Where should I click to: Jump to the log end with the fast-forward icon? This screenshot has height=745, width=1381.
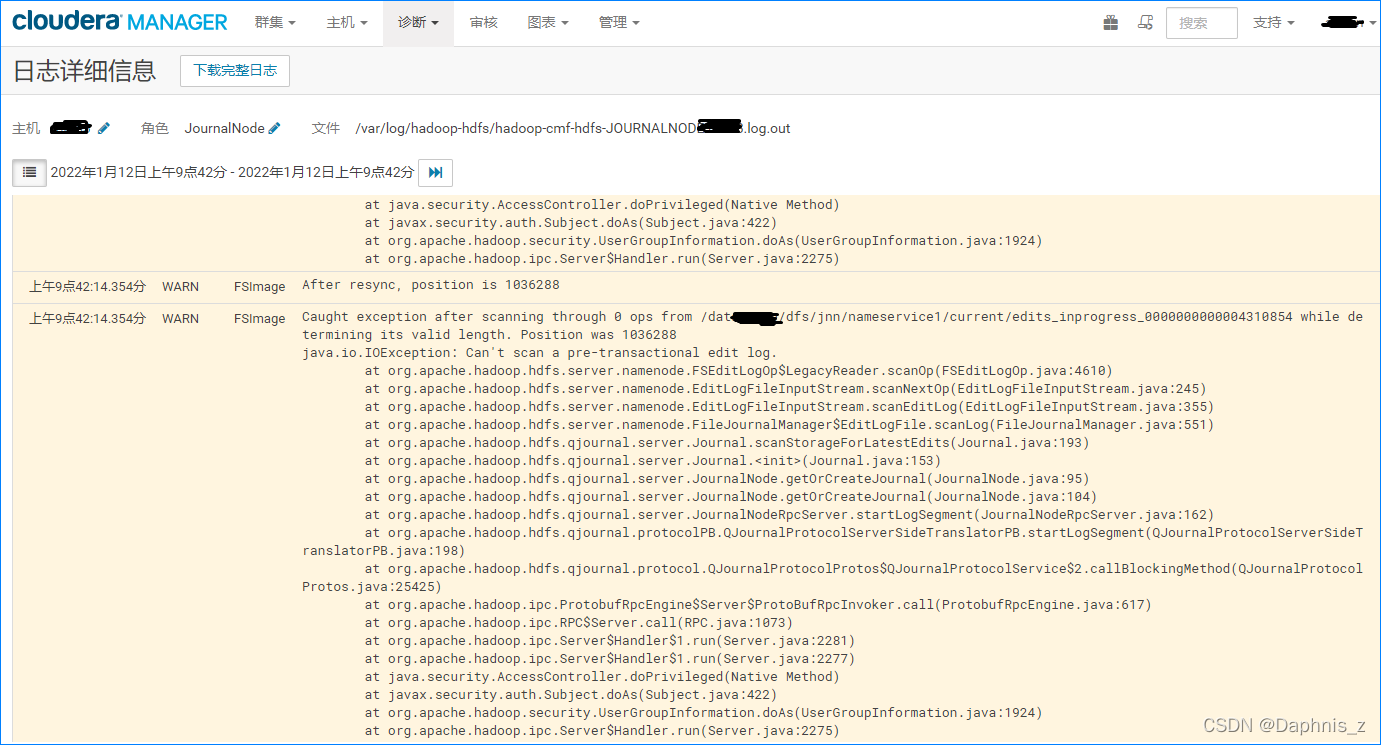[x=435, y=172]
